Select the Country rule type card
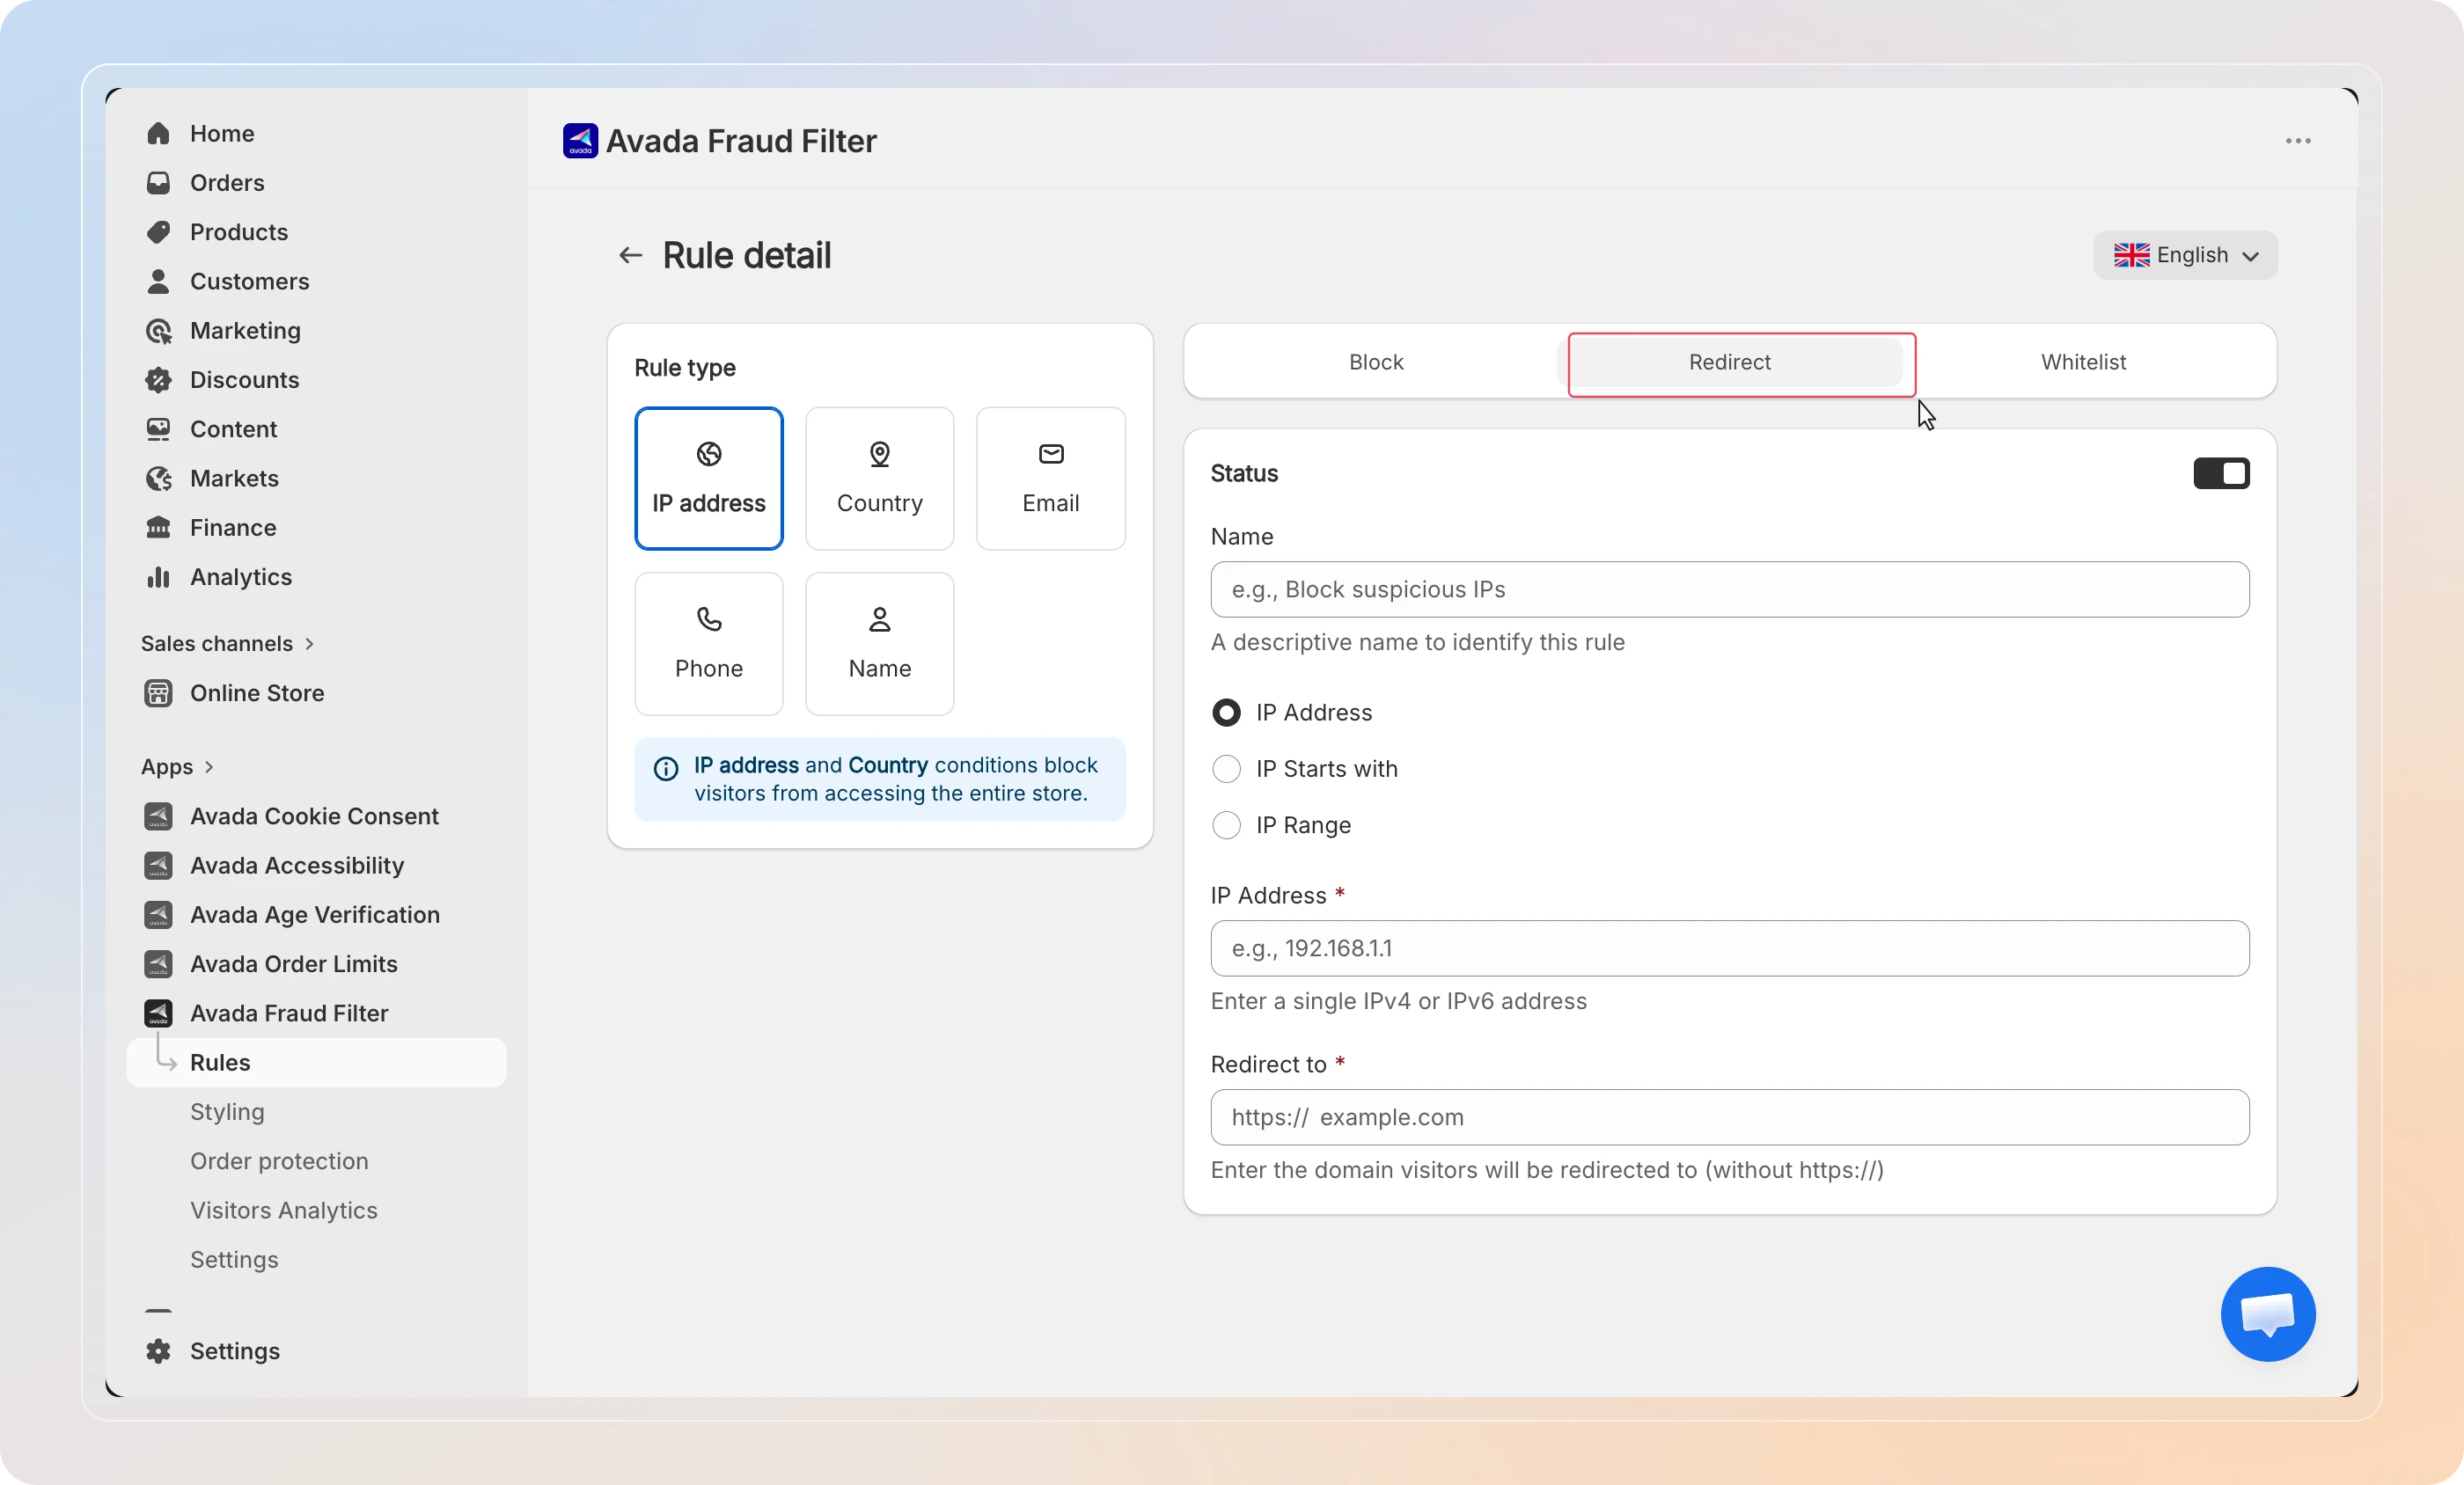The height and width of the screenshot is (1485, 2464). point(880,478)
